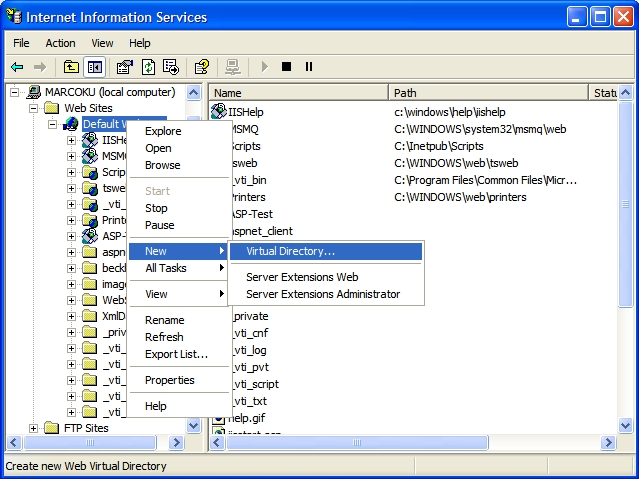Screen dimensions: 639x479
Task: Collapse the Web Sites tree node
Action: (33, 108)
